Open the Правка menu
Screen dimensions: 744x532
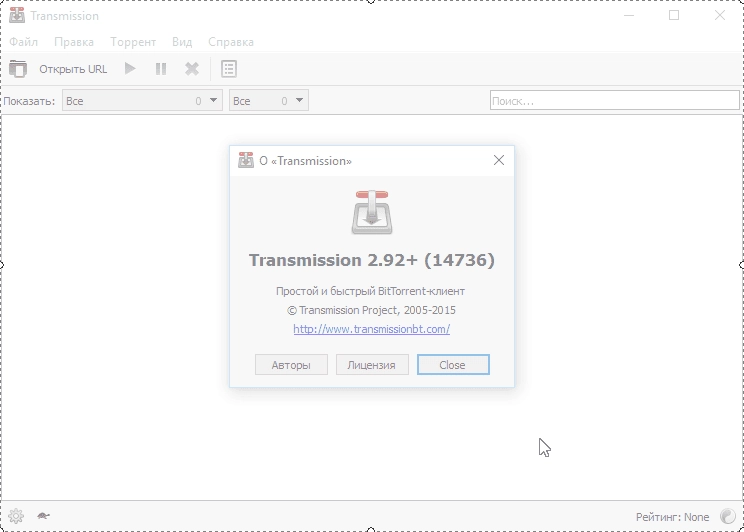pyautogui.click(x=74, y=42)
